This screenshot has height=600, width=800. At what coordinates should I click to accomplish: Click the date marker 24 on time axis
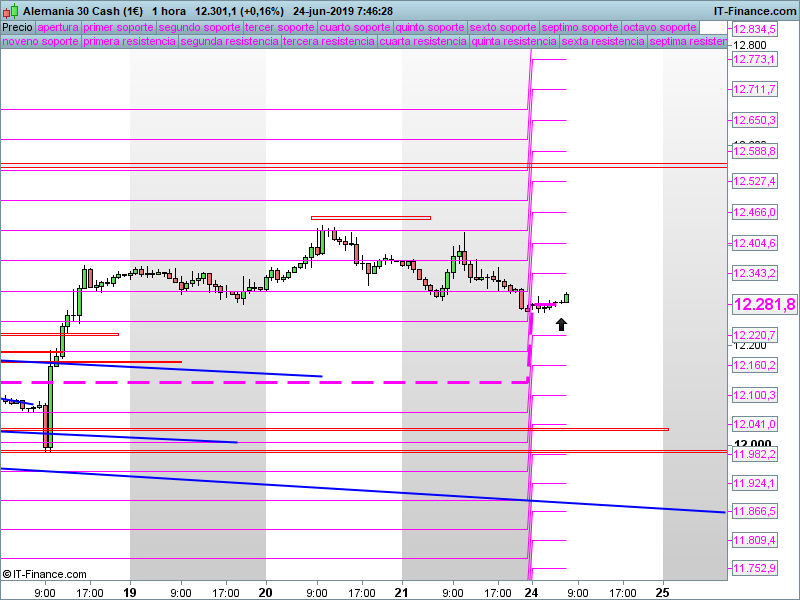[x=531, y=591]
